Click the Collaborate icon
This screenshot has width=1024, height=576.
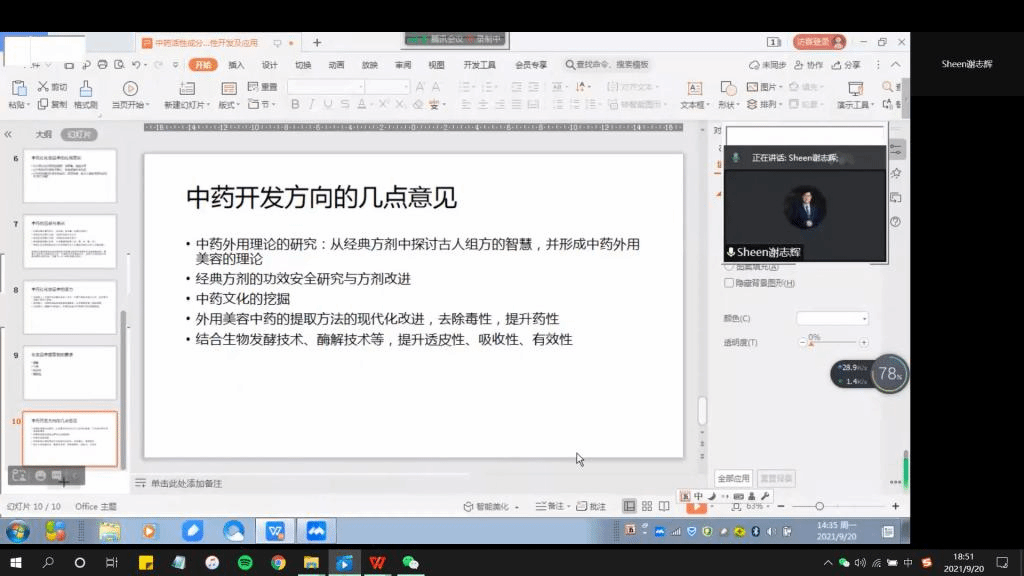[x=799, y=65]
